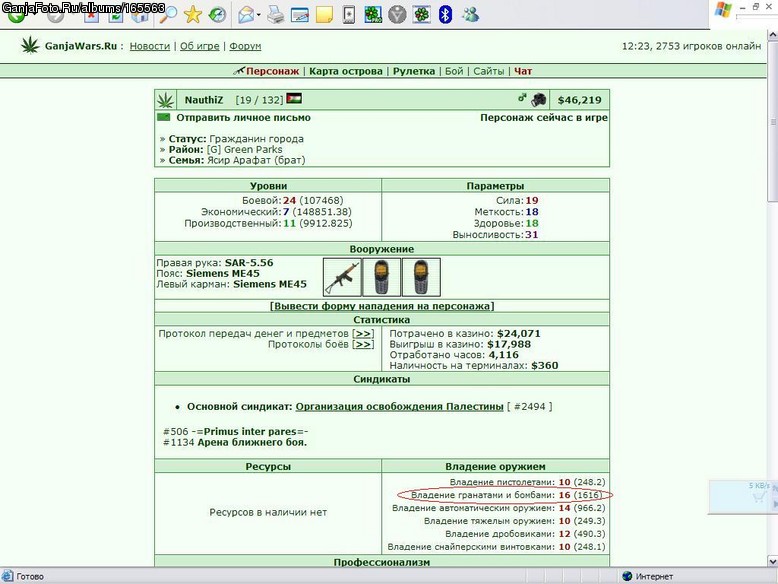Click camera icon next to $46,219
The height and width of the screenshot is (584, 778).
point(539,100)
